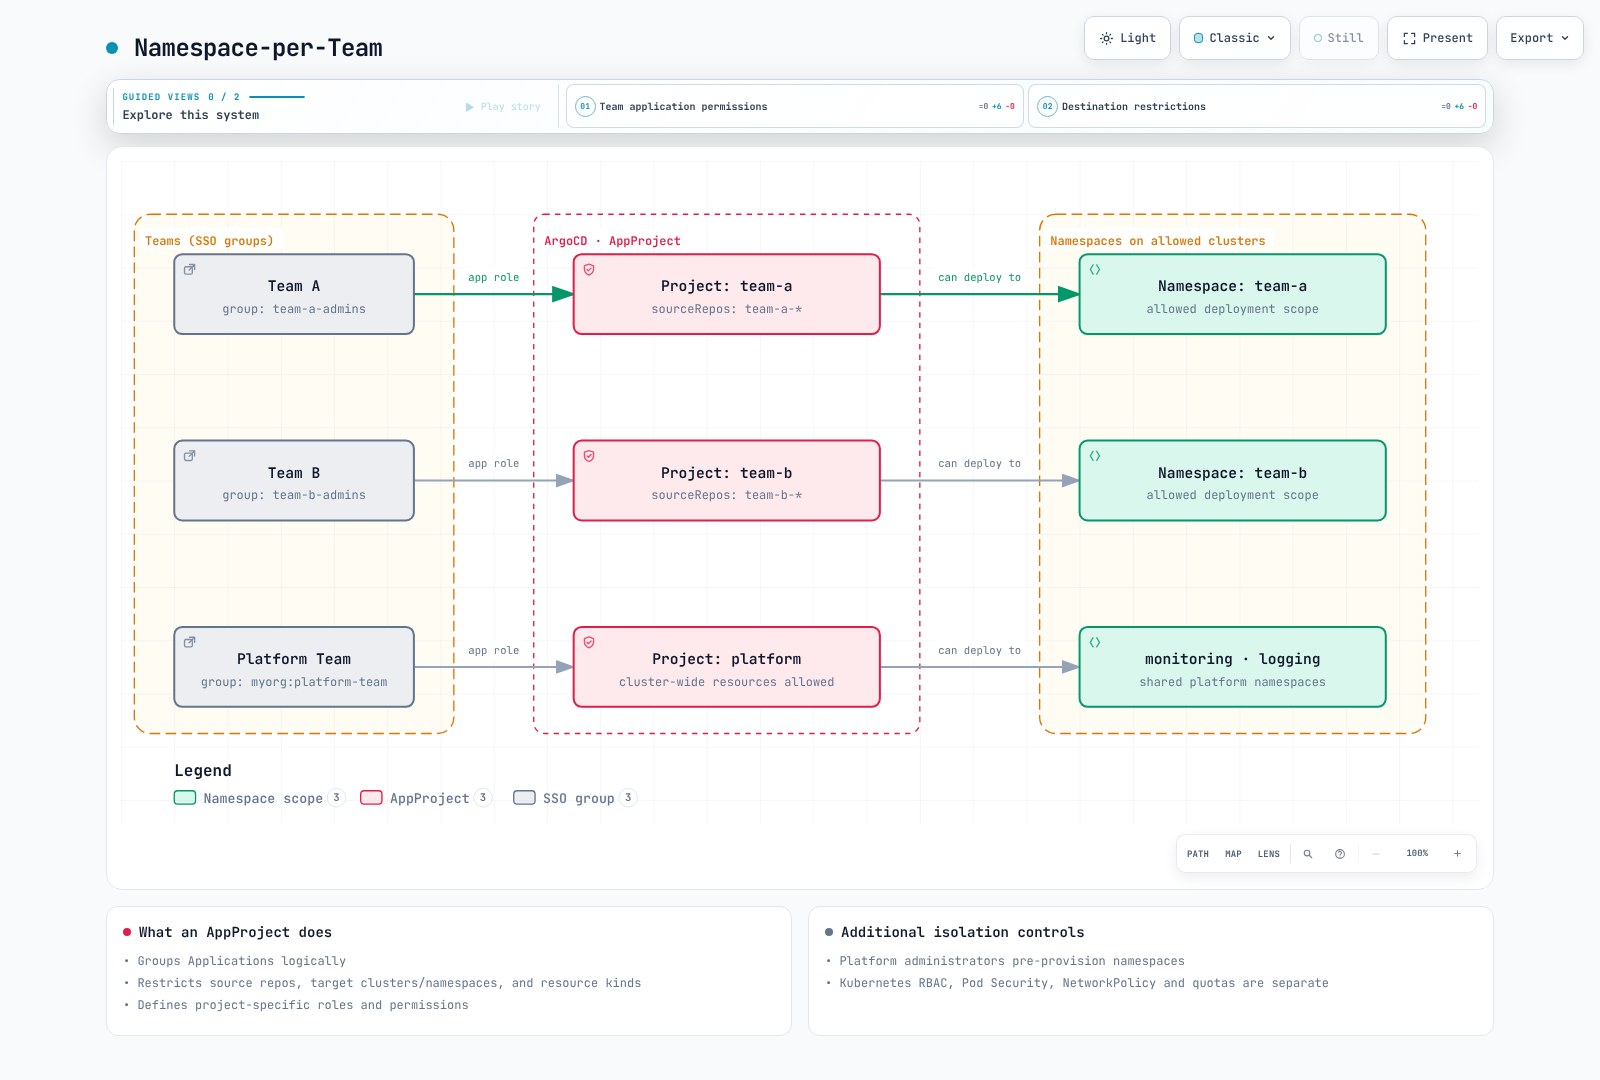Screen dimensions: 1600x1080
Task: Select guided view 02 Destination restrictions
Action: click(1257, 106)
